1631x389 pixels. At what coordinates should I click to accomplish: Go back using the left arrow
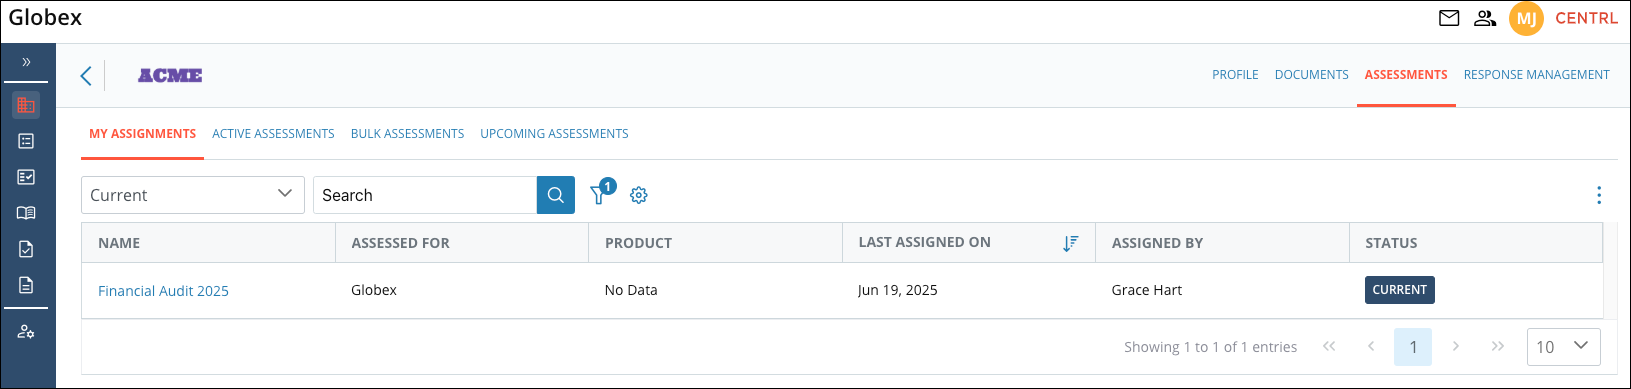point(86,75)
